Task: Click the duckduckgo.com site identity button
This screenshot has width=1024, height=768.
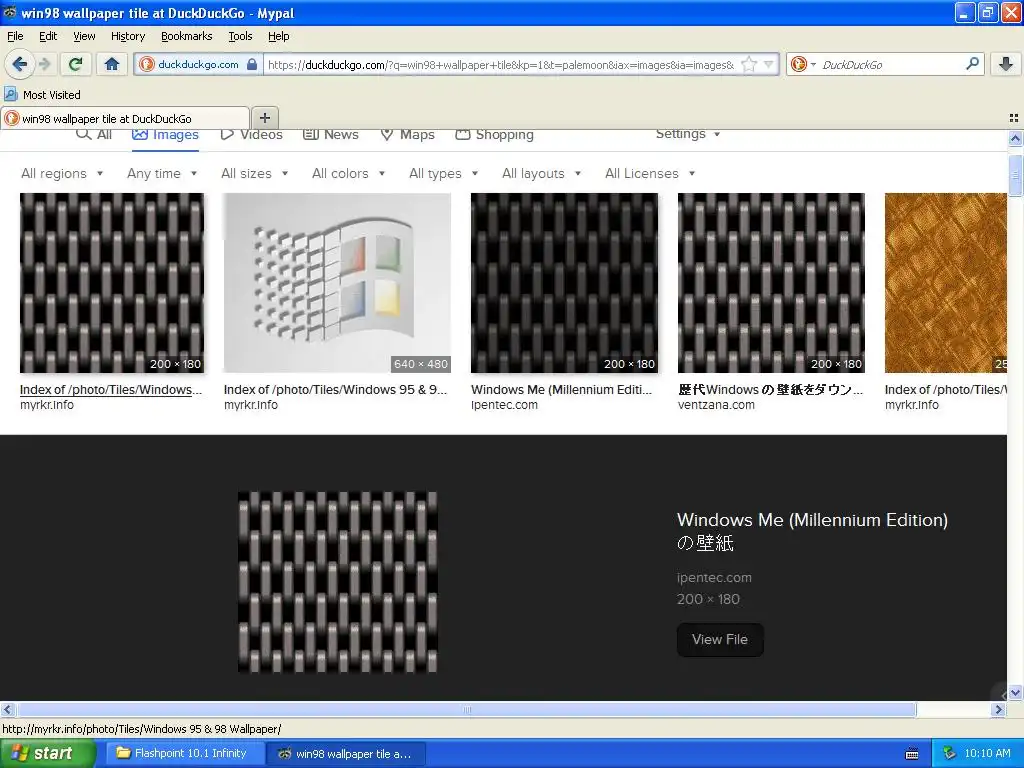Action: (198, 64)
